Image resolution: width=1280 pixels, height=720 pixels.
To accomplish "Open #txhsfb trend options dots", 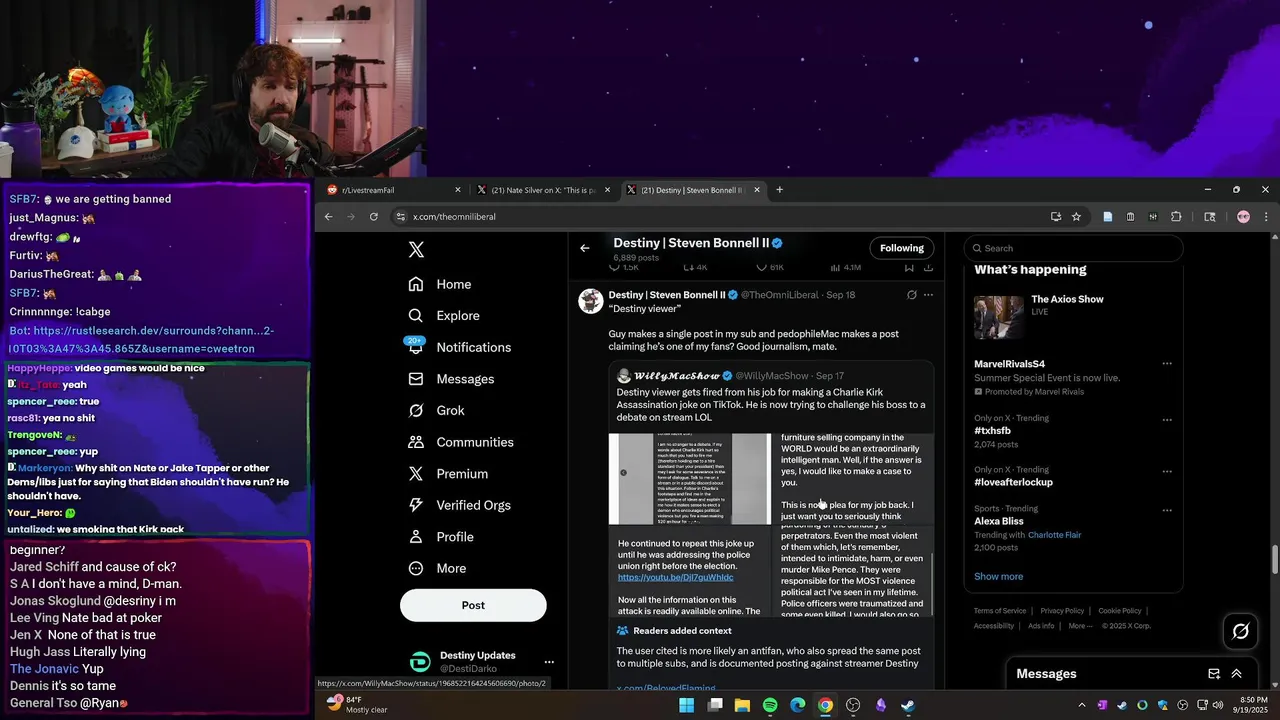I will (1166, 420).
